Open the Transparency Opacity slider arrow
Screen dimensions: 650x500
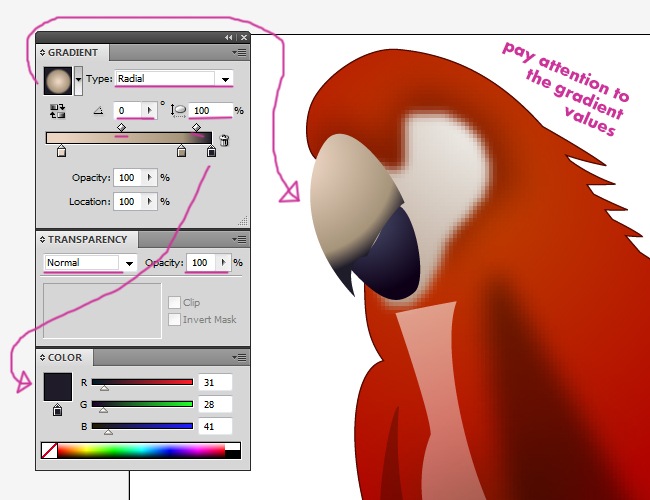pos(223,263)
